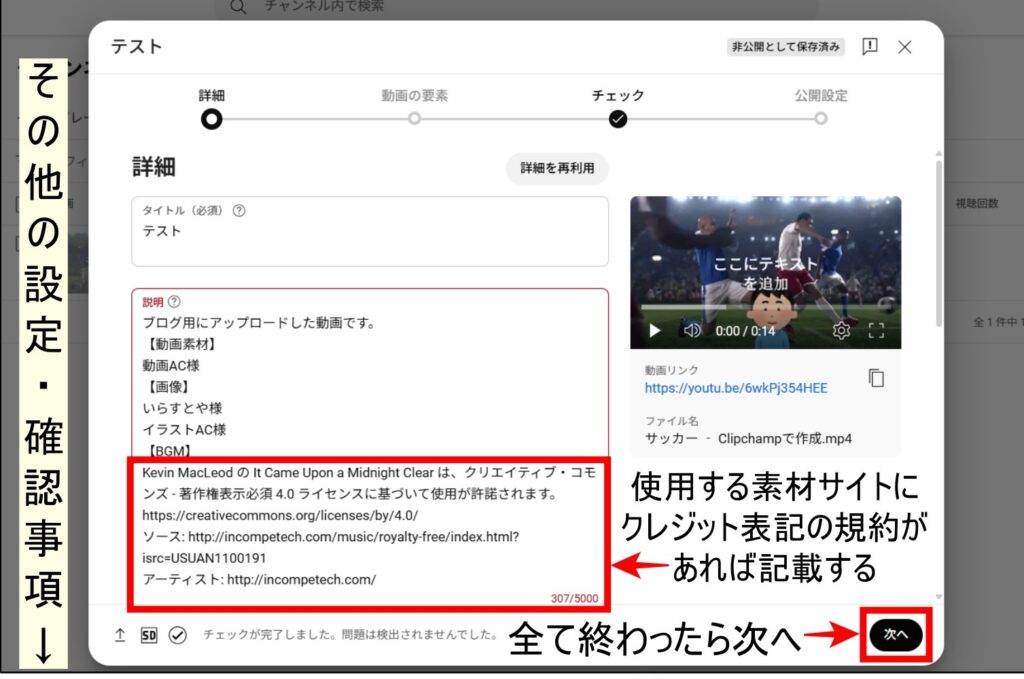Click the SD processing status icon

point(149,635)
